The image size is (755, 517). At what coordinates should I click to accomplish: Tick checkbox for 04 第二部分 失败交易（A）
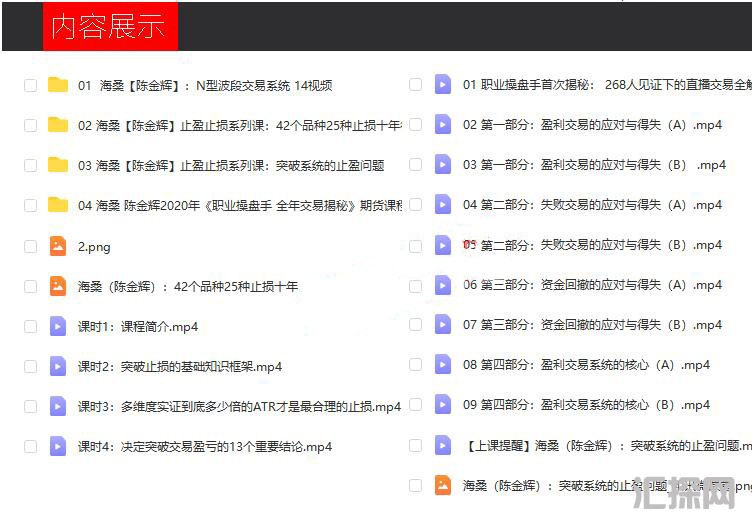pyautogui.click(x=415, y=205)
